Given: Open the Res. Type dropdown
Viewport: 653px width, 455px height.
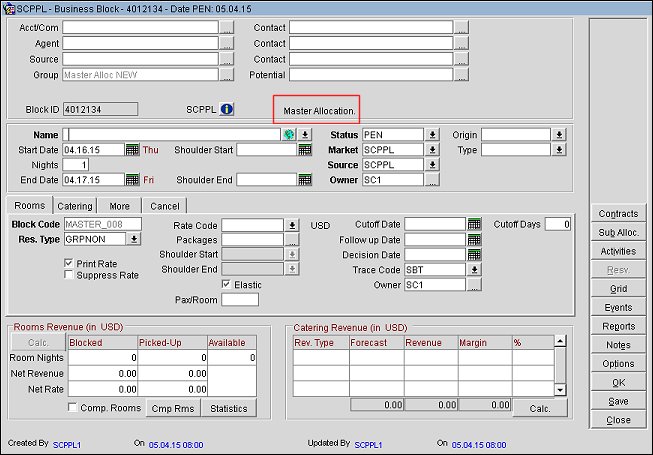Looking at the screenshot, I should 134,240.
